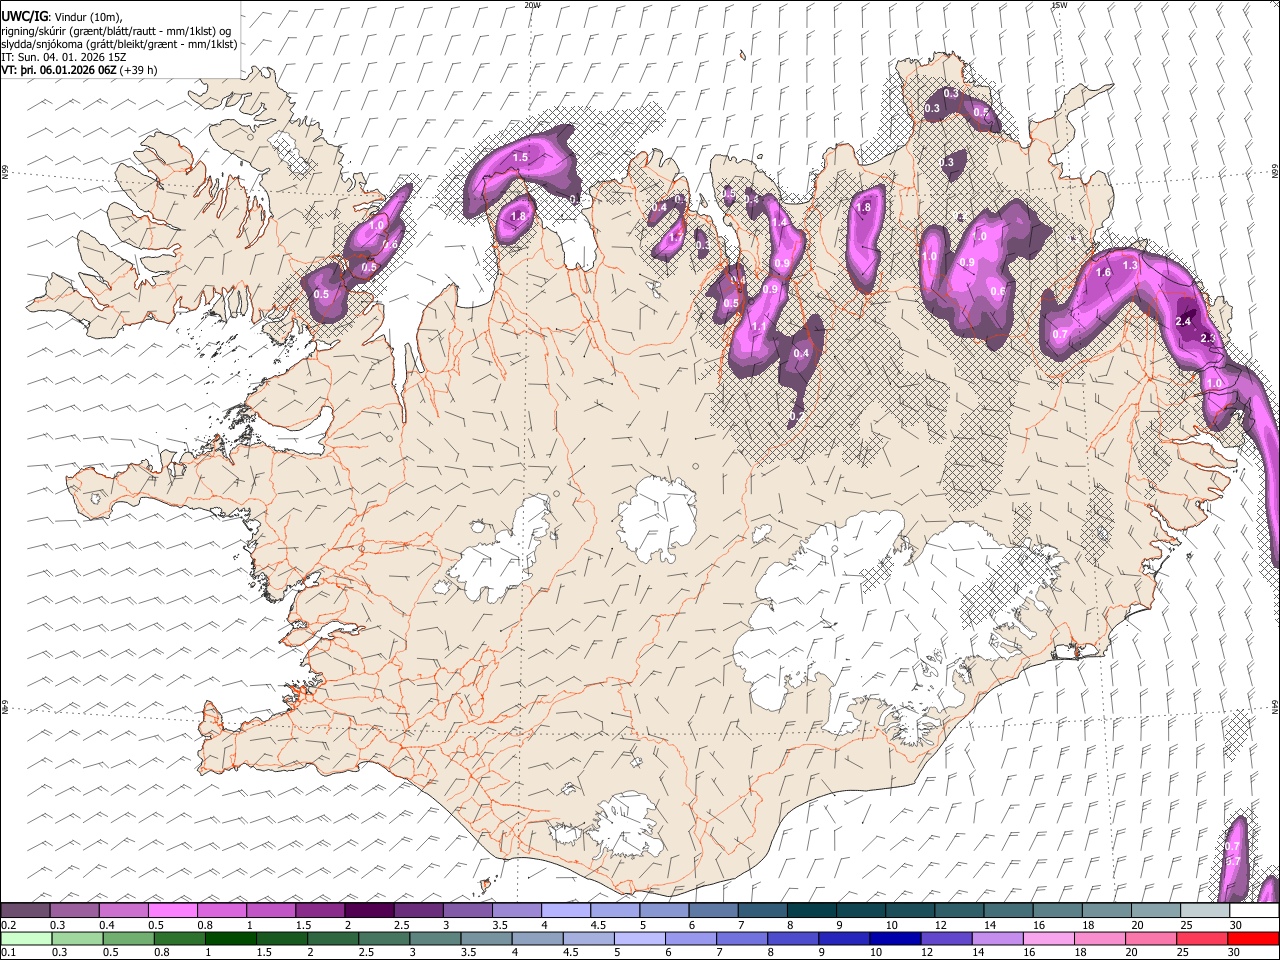Screen dimensions: 1280x960
Task: Click the darkest green lower-row swatch between 1 and 1.5
Action: [x=230, y=938]
